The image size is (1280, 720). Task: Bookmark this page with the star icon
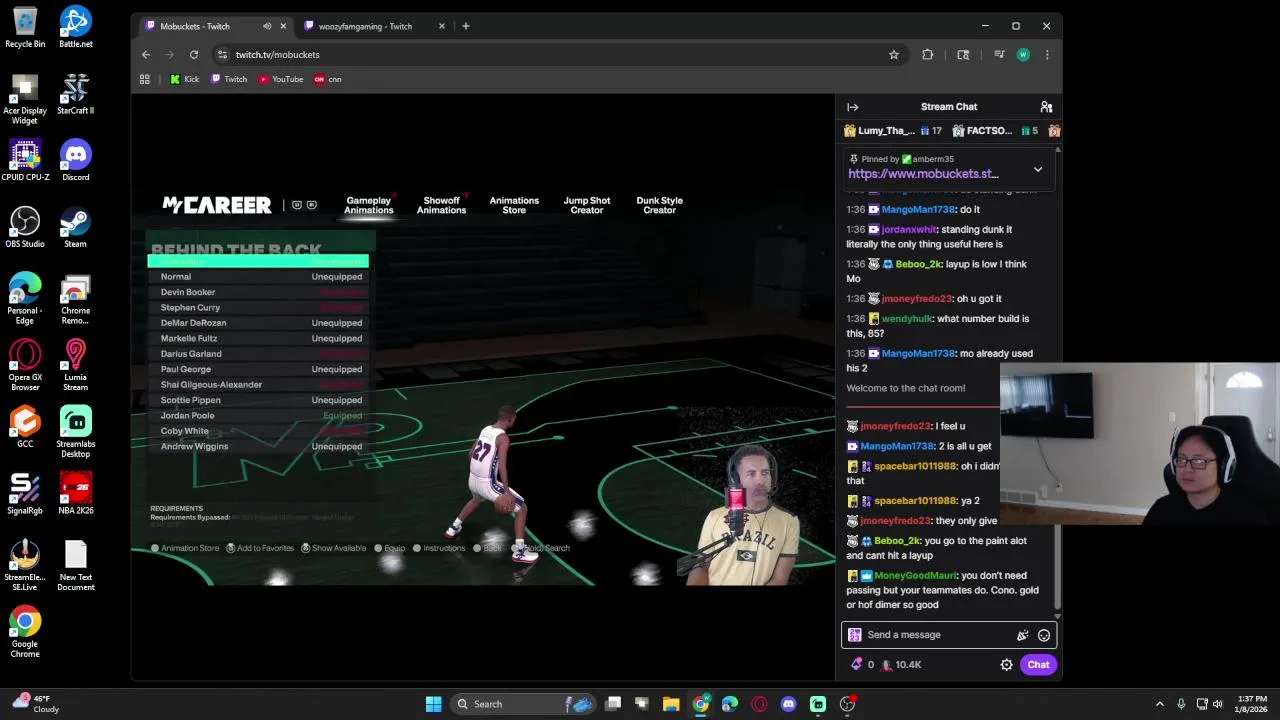[x=894, y=55]
